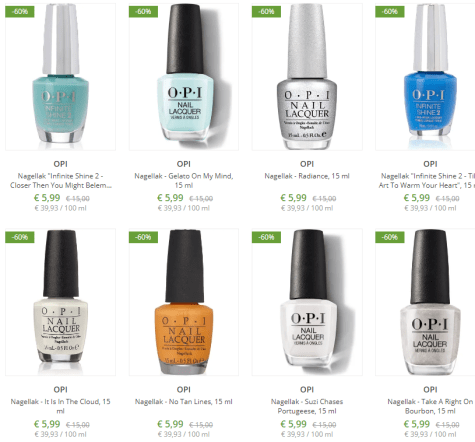The height and width of the screenshot is (442, 475).
Task: Open Closer Then You Might Belem product title
Action: point(60,180)
